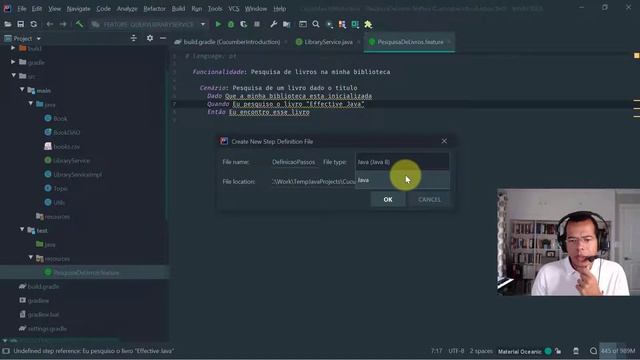Image resolution: width=640 pixels, height=360 pixels.
Task: Collapse the test resources folder
Action: (x=31, y=258)
